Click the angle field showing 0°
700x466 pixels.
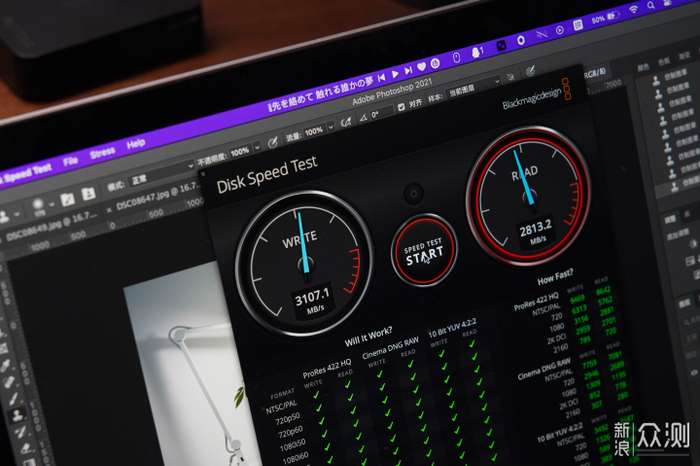click(381, 112)
